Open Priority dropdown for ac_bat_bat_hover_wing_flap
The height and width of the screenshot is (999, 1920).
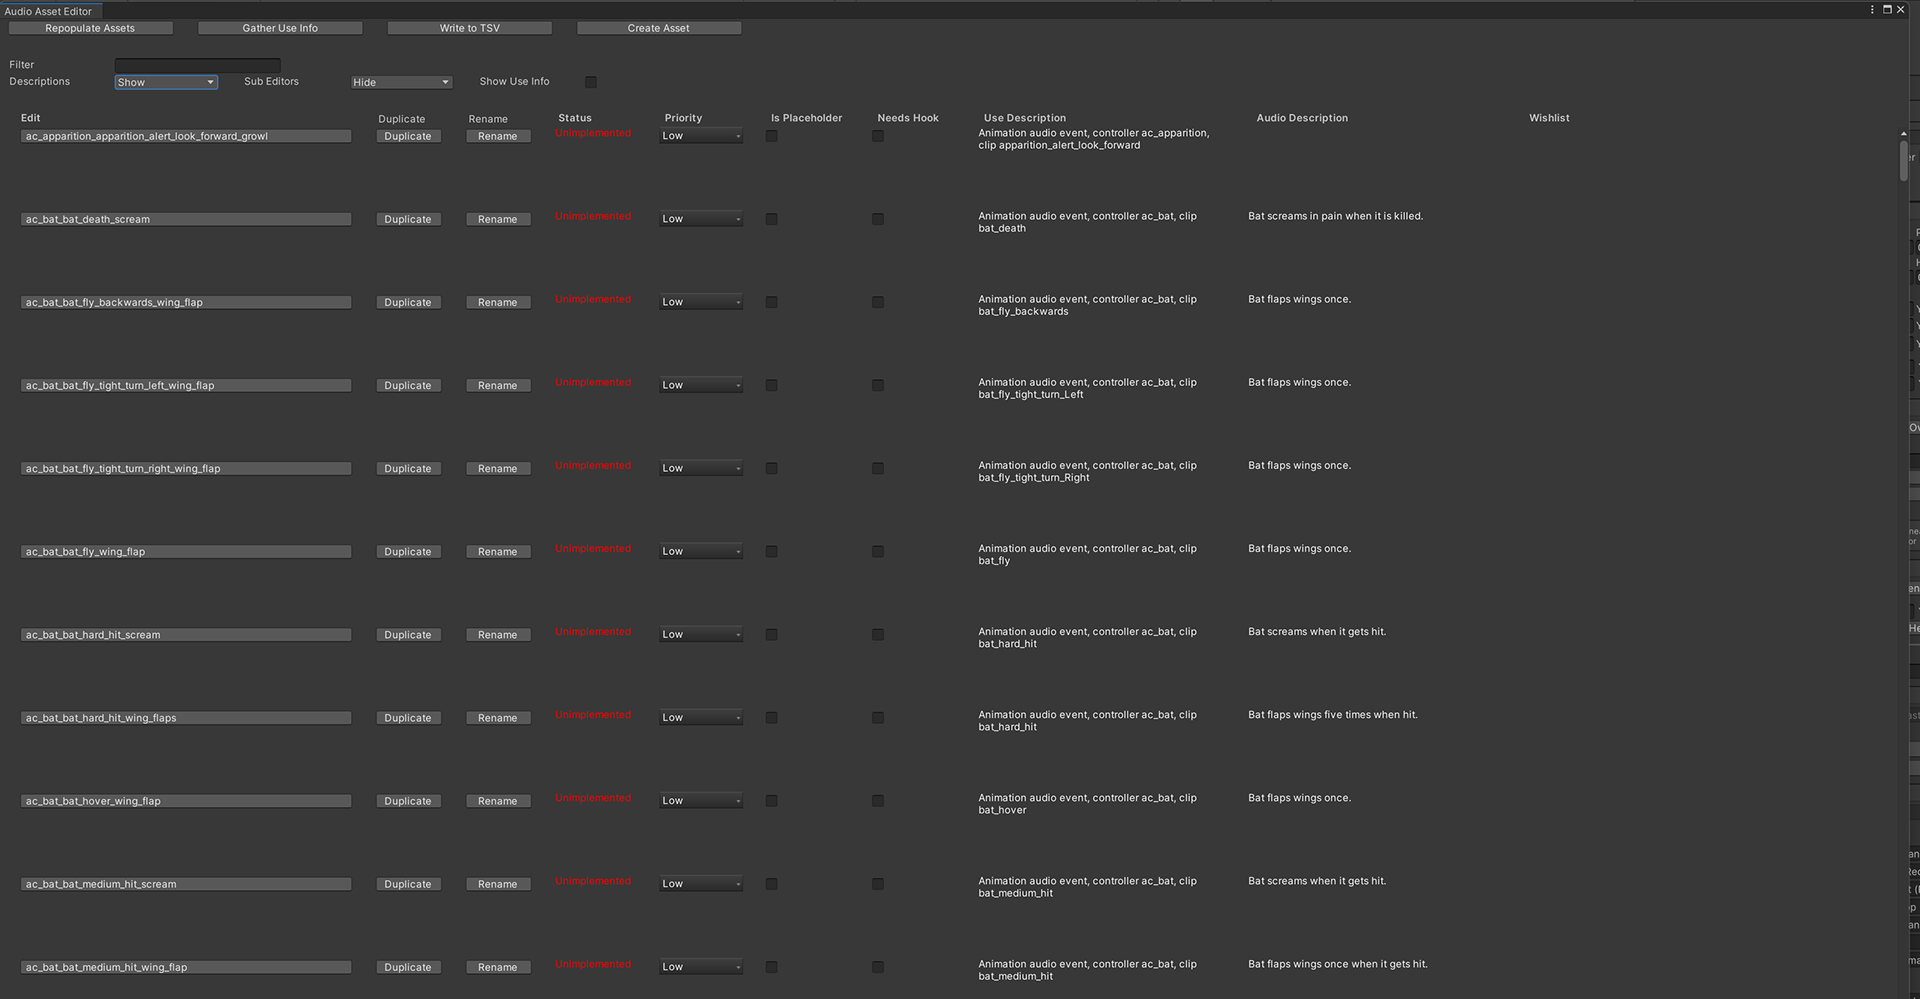(x=701, y=801)
